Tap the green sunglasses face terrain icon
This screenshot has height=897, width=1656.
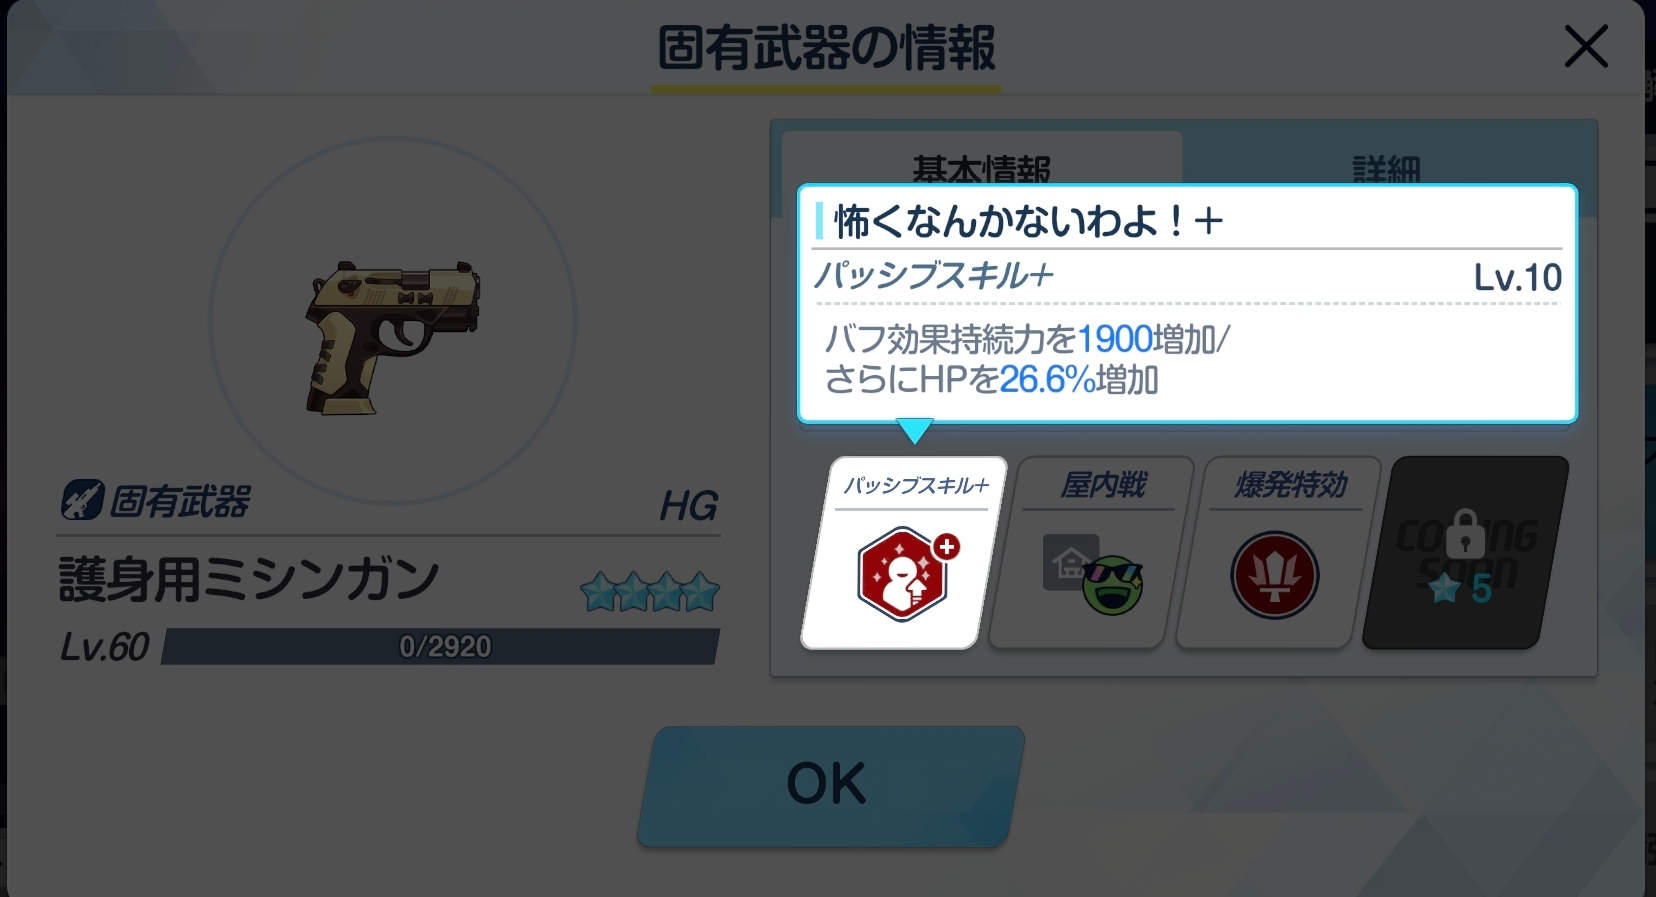coord(1112,584)
